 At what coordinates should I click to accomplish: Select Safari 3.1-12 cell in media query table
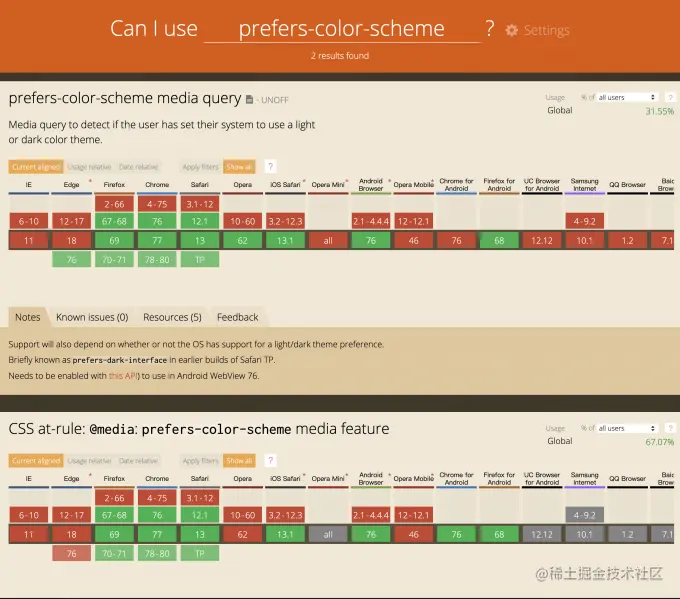pyautogui.click(x=199, y=204)
